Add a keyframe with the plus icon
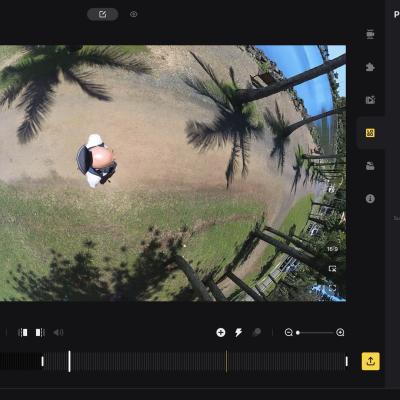 [x=221, y=332]
